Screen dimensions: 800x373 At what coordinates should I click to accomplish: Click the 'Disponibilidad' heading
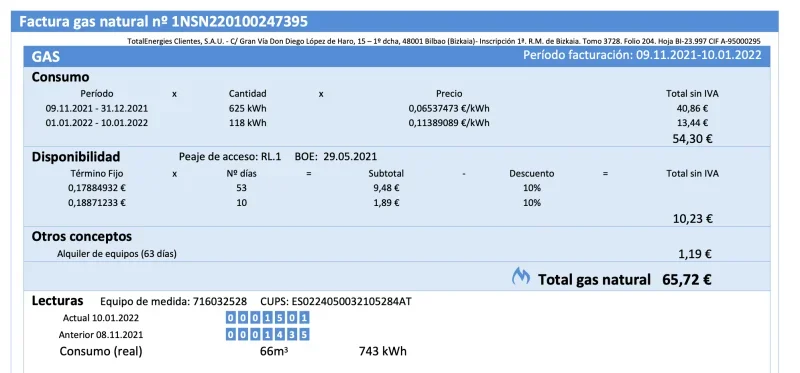tap(76, 157)
